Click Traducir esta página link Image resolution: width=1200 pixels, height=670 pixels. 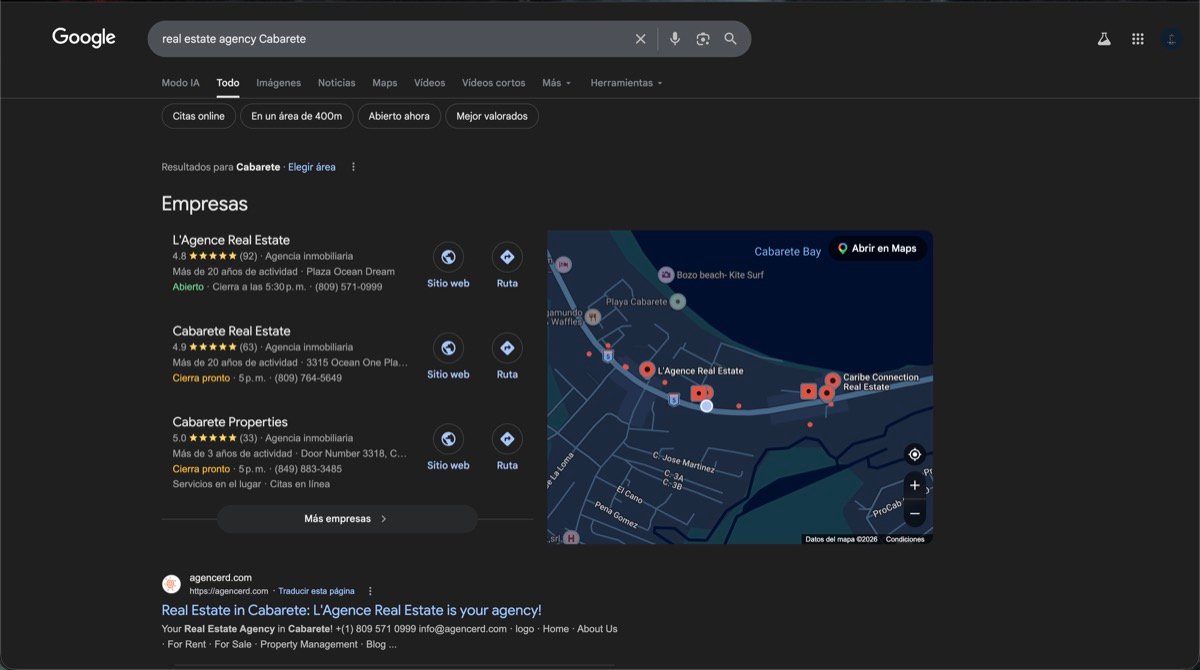point(316,591)
